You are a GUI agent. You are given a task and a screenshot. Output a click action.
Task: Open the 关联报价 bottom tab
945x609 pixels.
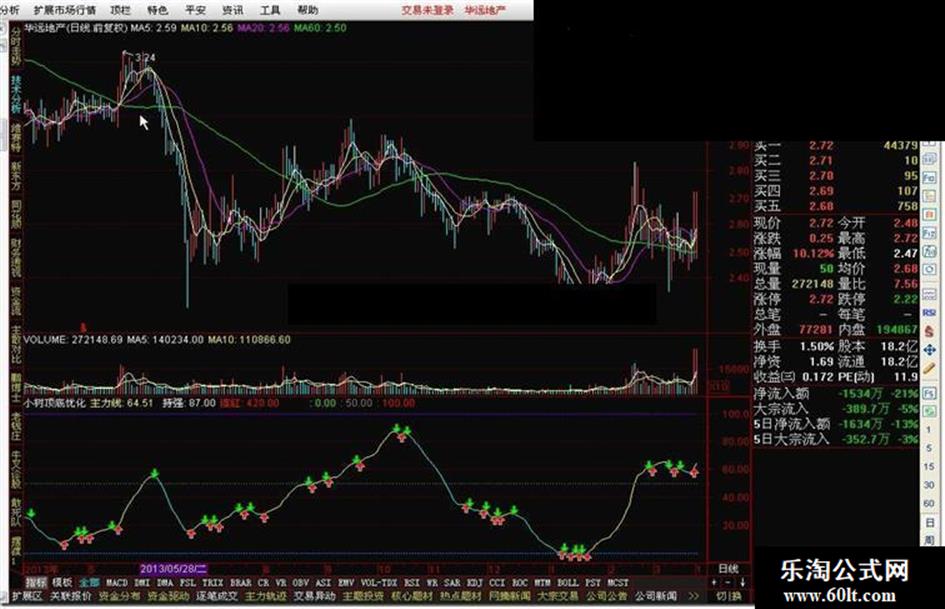71,596
